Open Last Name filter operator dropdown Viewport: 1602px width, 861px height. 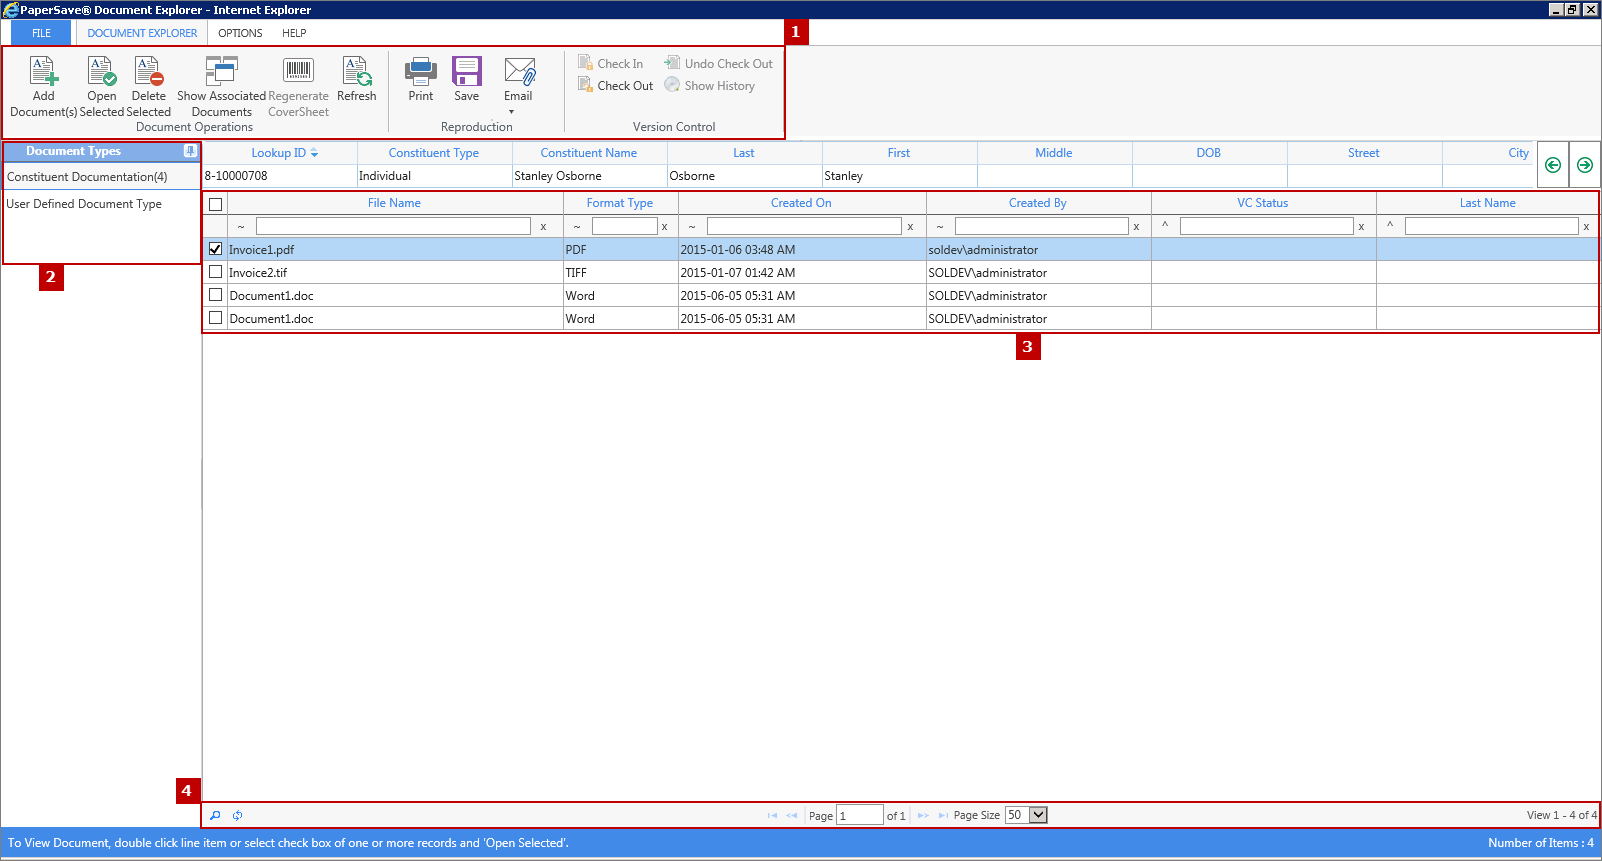(1390, 226)
